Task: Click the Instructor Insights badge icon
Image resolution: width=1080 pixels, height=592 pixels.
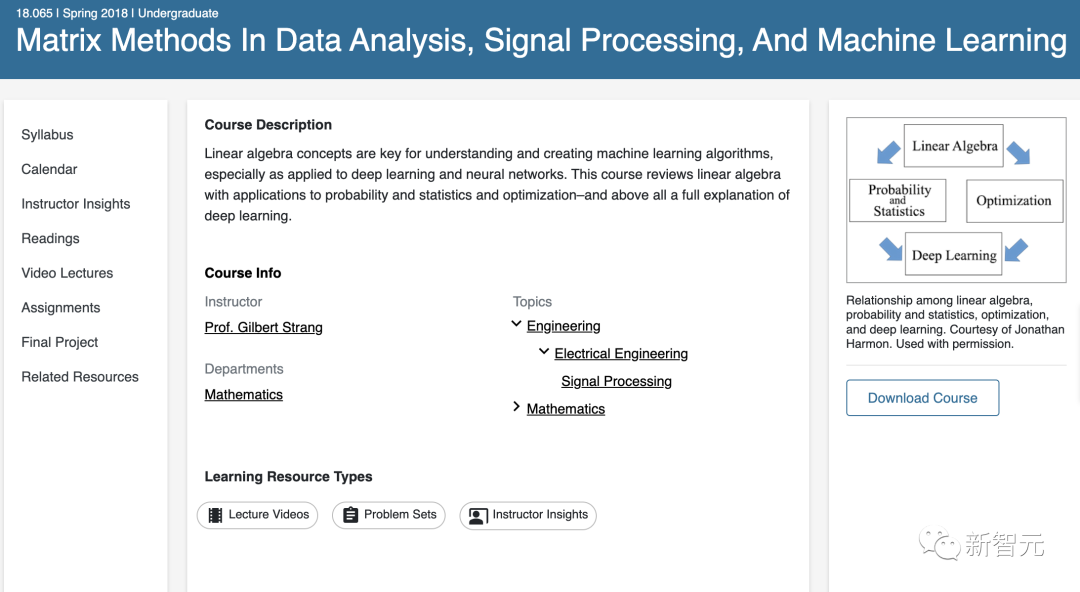Action: (478, 516)
